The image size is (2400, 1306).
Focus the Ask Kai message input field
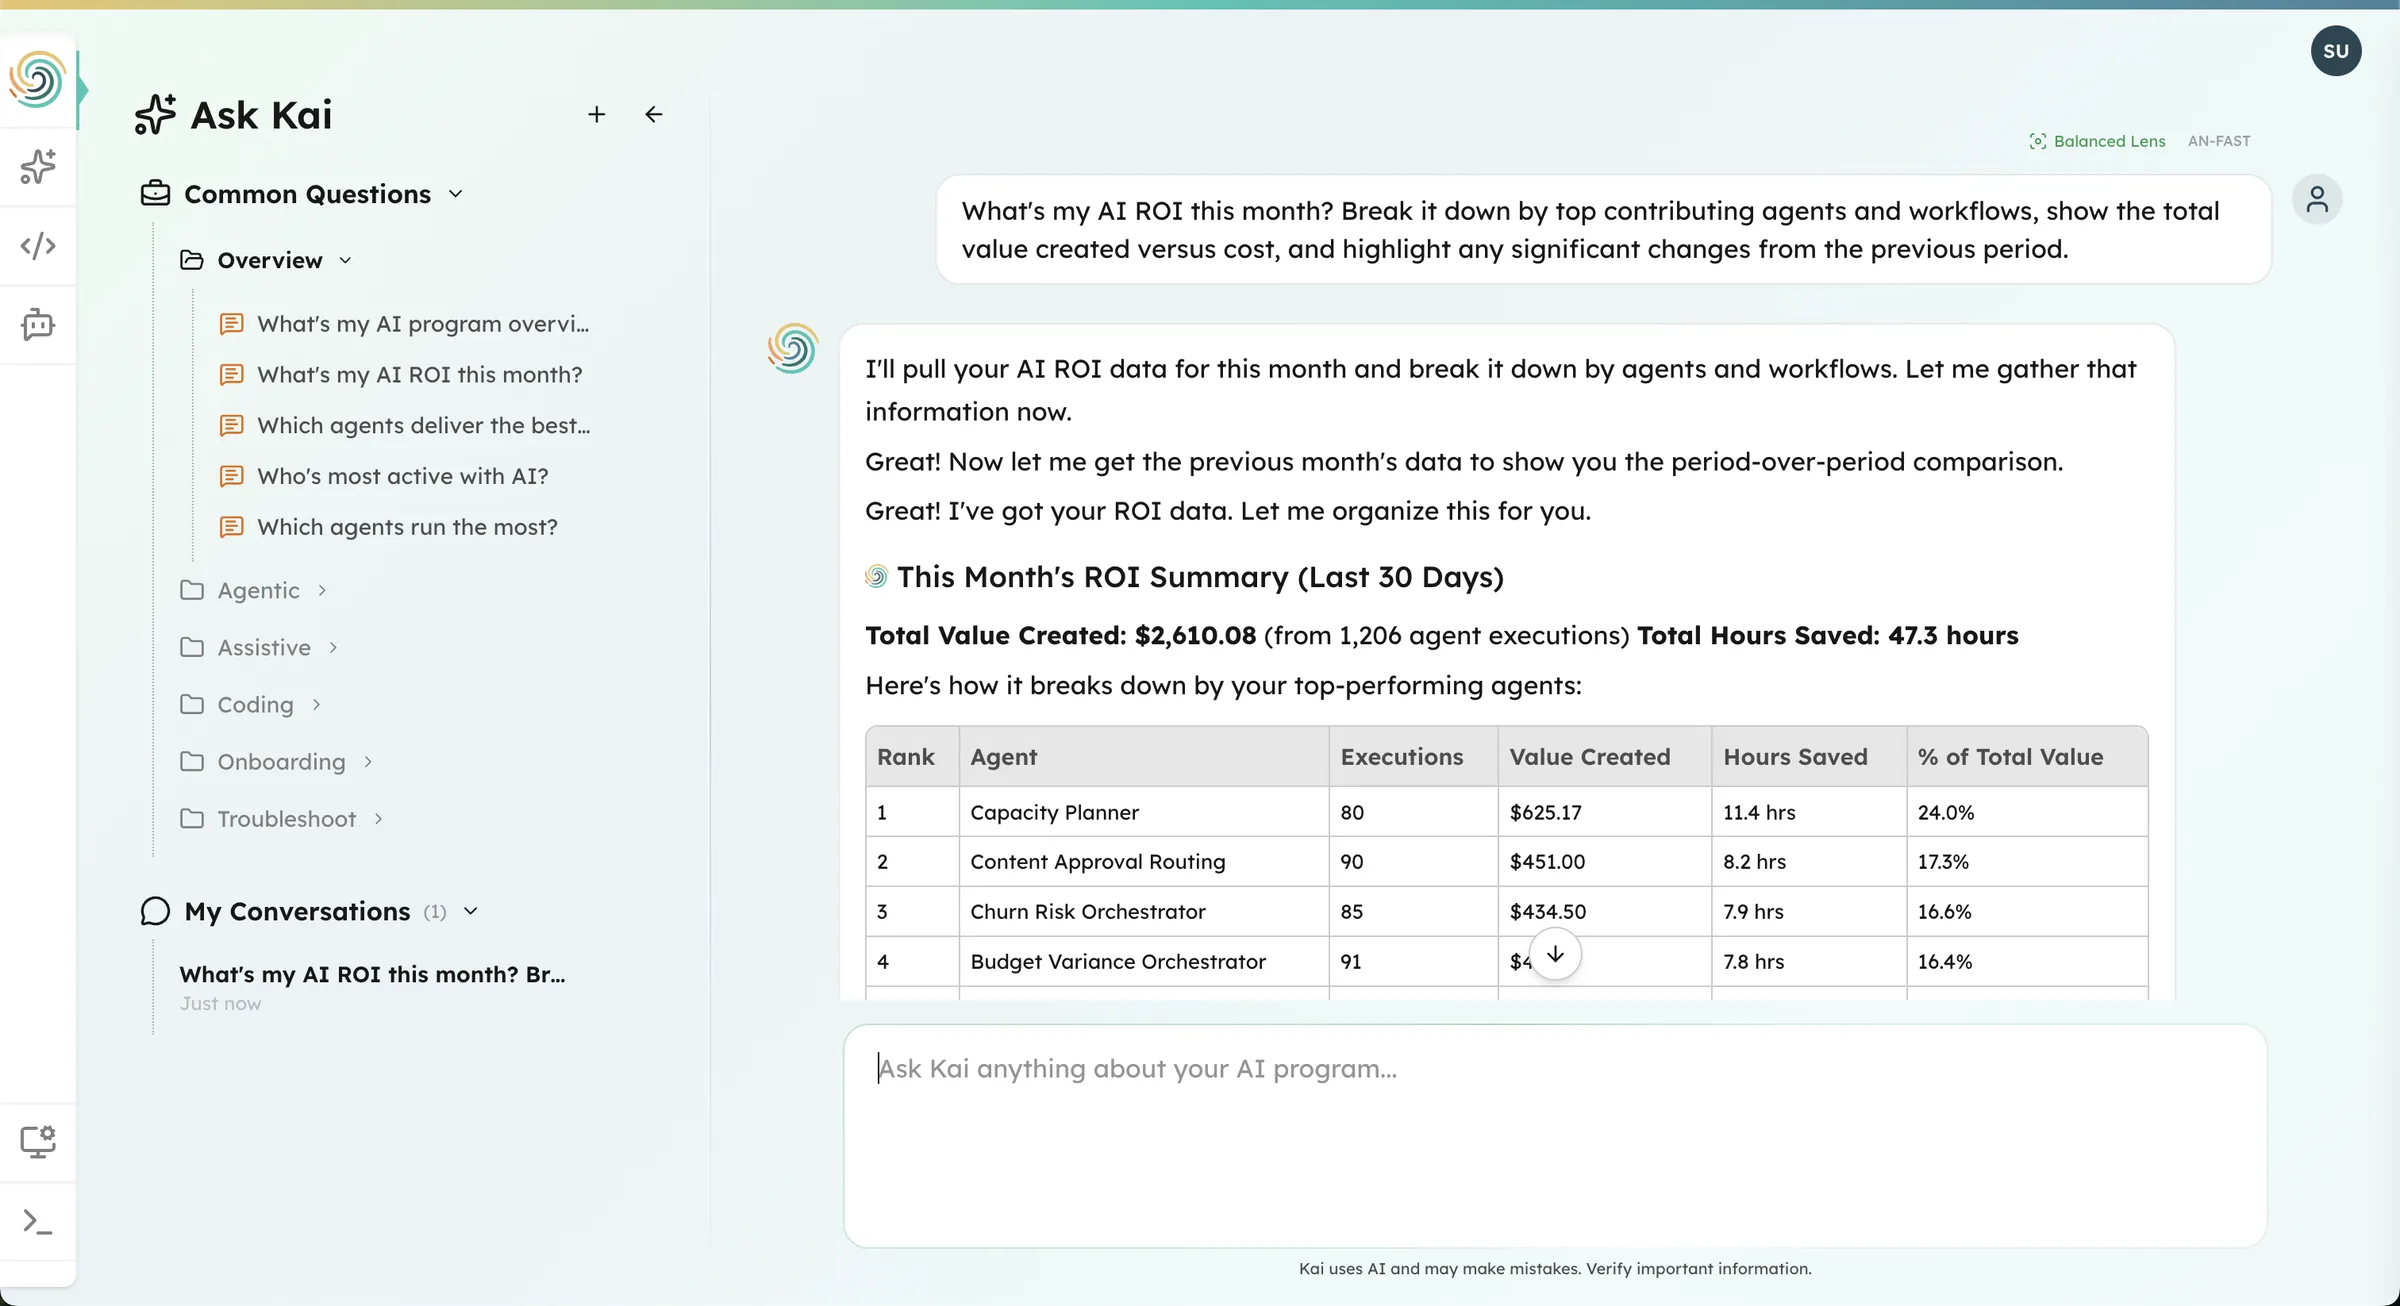point(1554,1135)
